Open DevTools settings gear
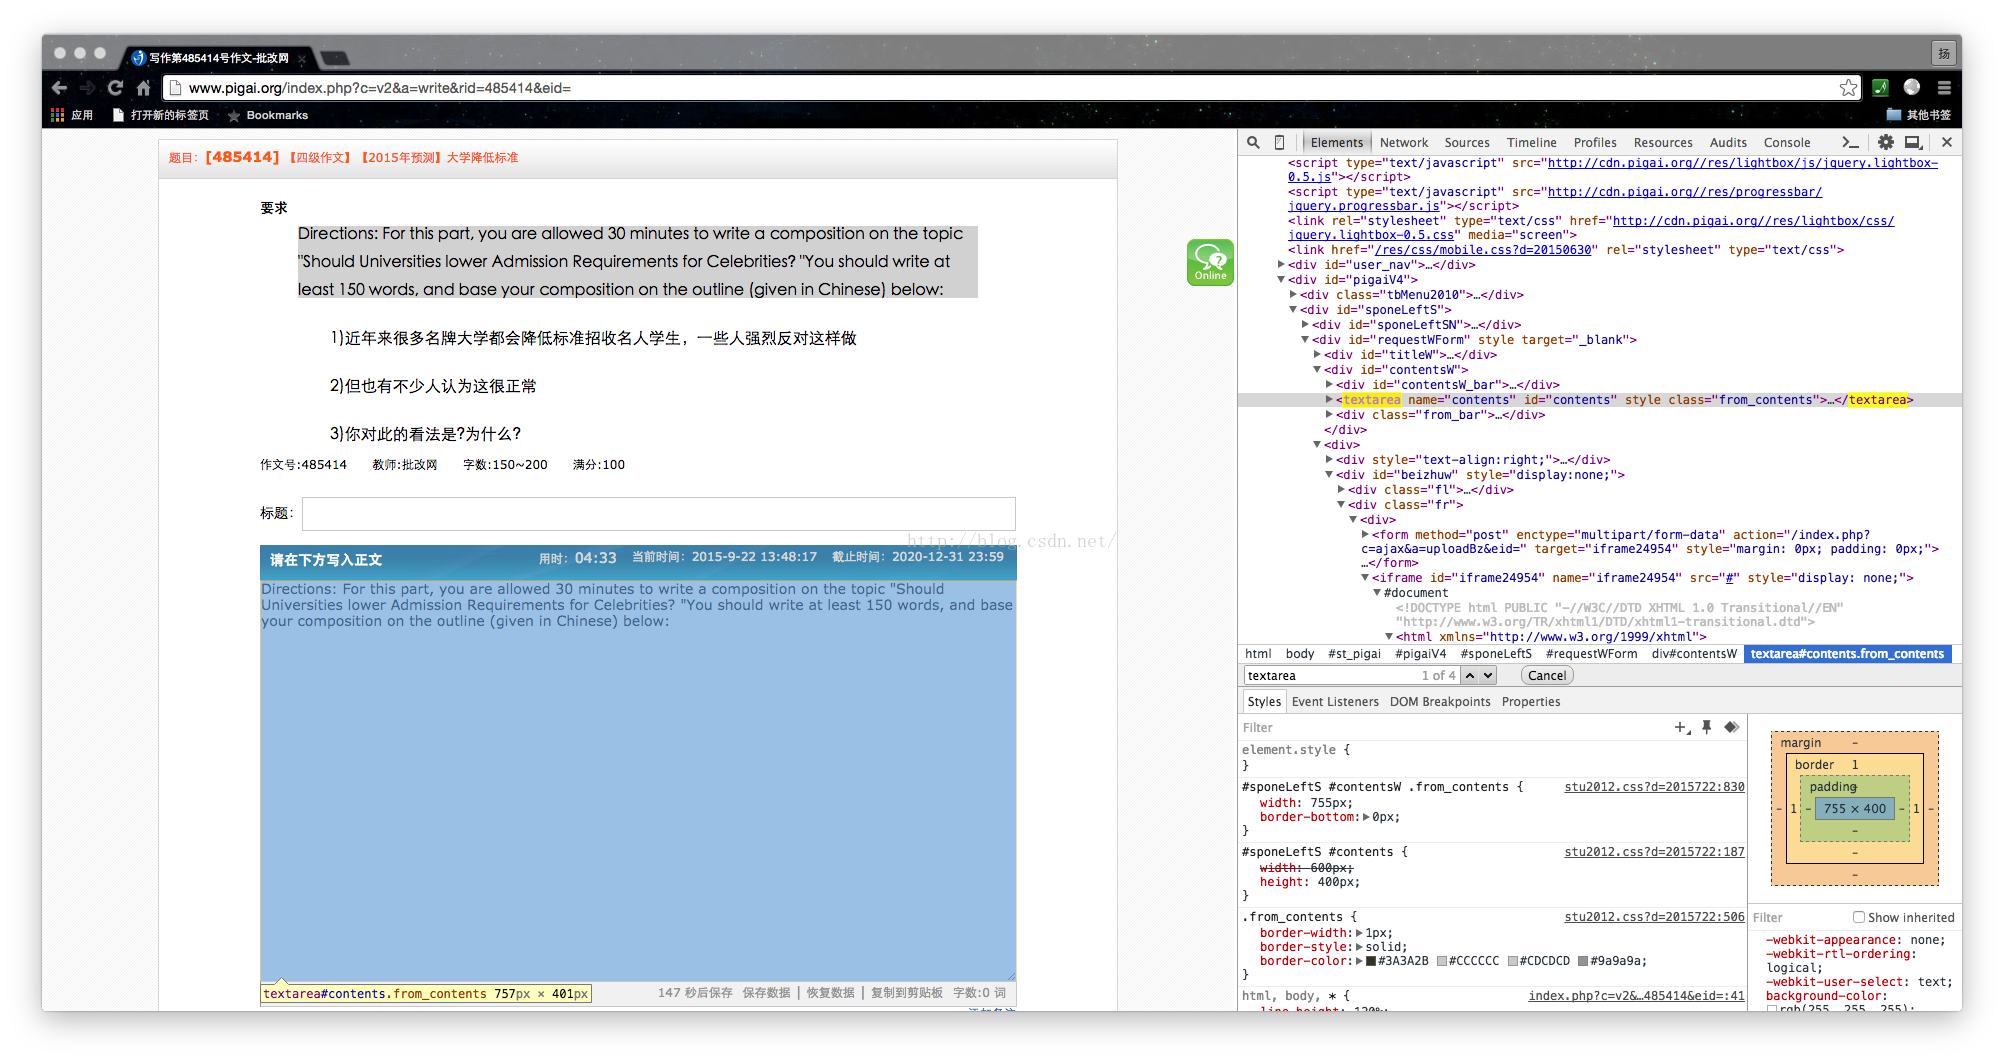2004x1061 pixels. click(1885, 143)
